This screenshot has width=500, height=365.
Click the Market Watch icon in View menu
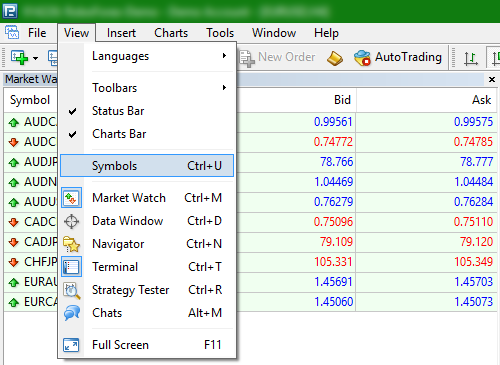coord(71,198)
